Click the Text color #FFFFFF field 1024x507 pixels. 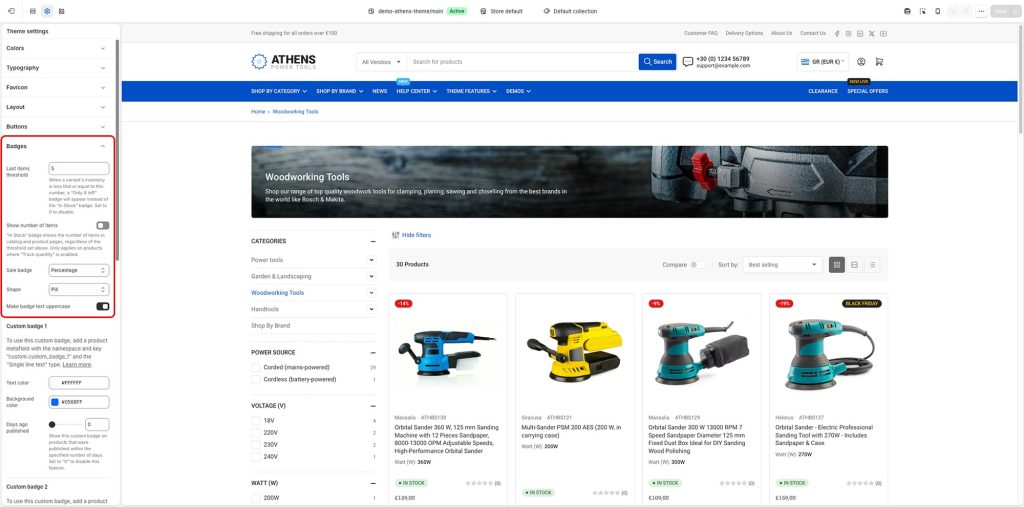click(79, 383)
